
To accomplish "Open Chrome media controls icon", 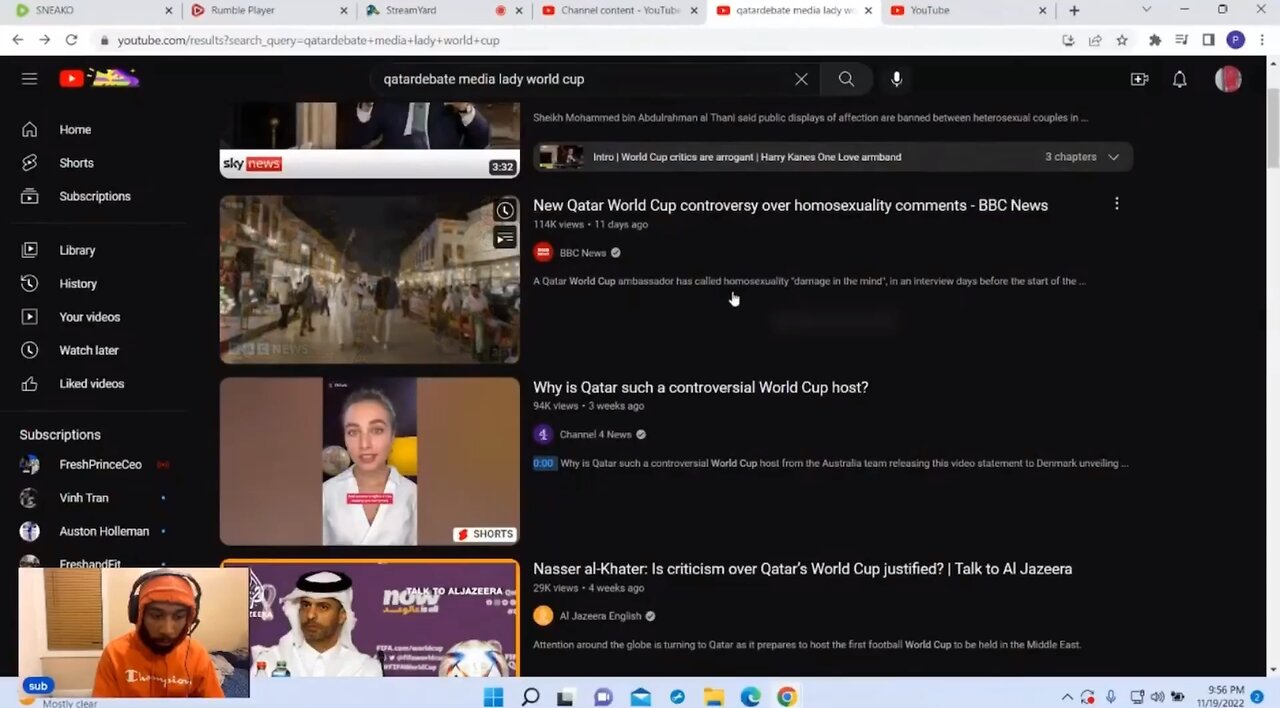I will tap(1182, 40).
